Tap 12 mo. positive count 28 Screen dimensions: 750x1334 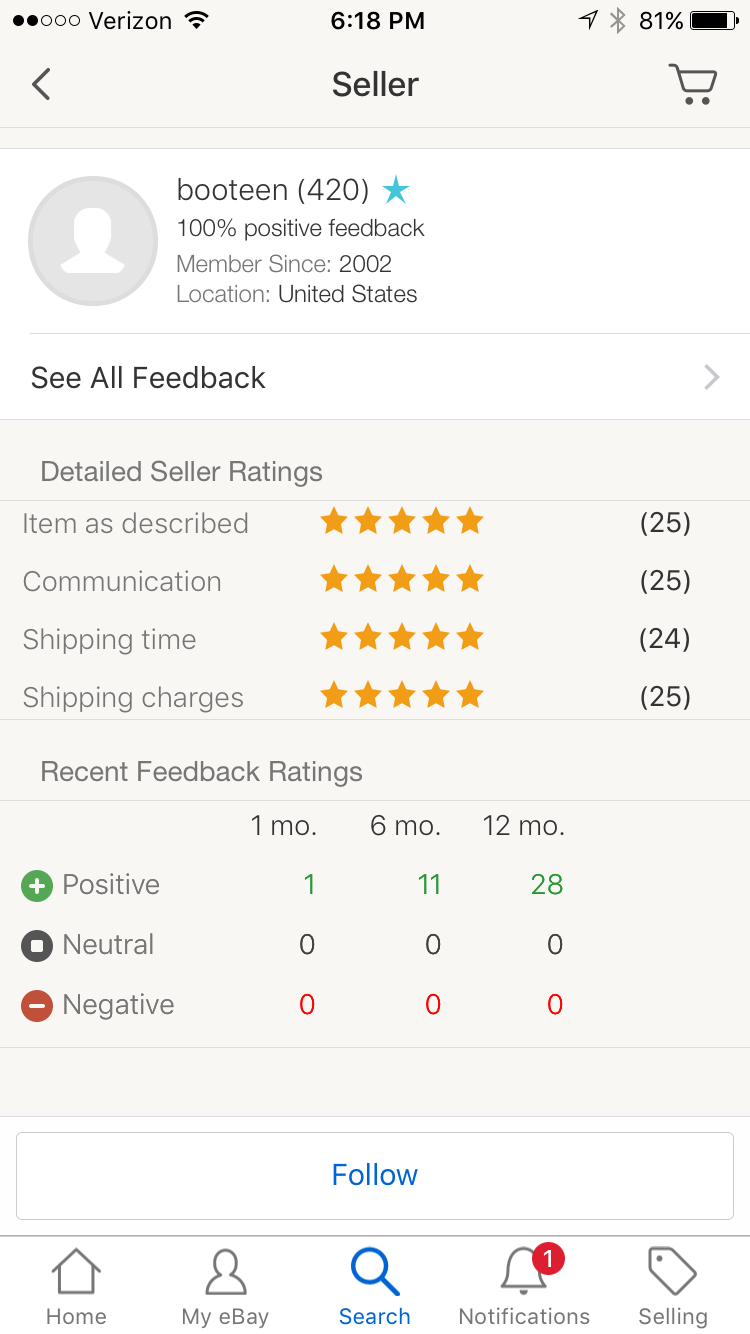(547, 885)
